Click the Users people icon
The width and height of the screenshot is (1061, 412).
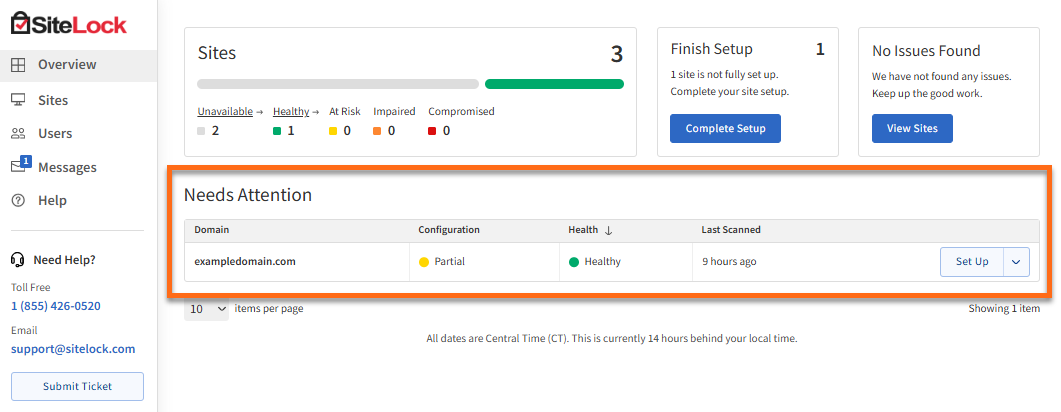pyautogui.click(x=18, y=133)
